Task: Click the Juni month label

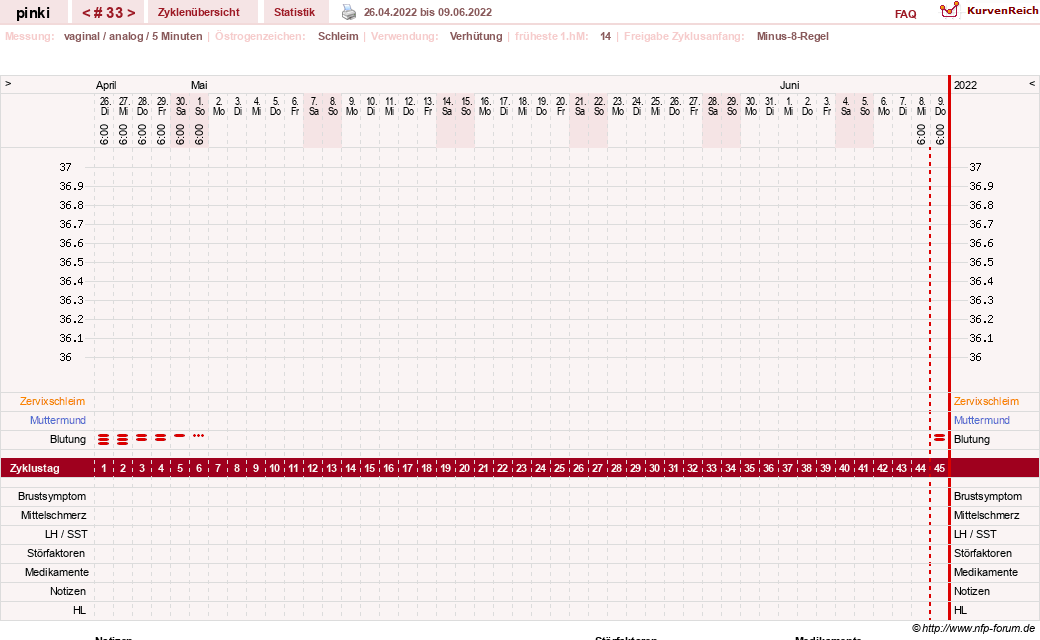Action: [789, 85]
